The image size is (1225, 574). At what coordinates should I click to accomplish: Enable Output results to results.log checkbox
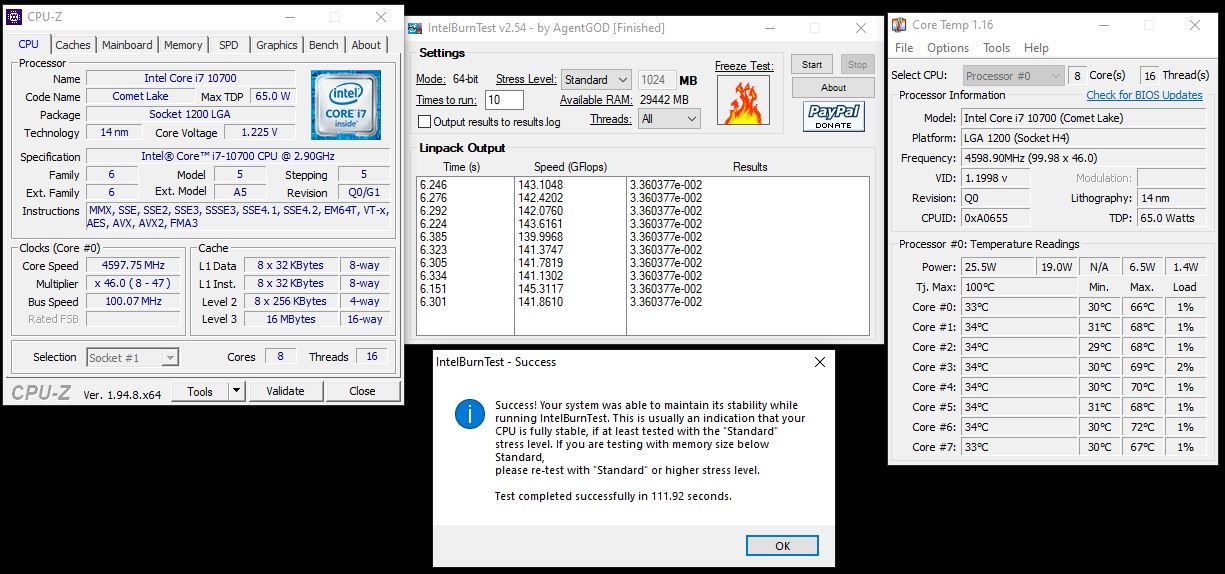coord(425,122)
